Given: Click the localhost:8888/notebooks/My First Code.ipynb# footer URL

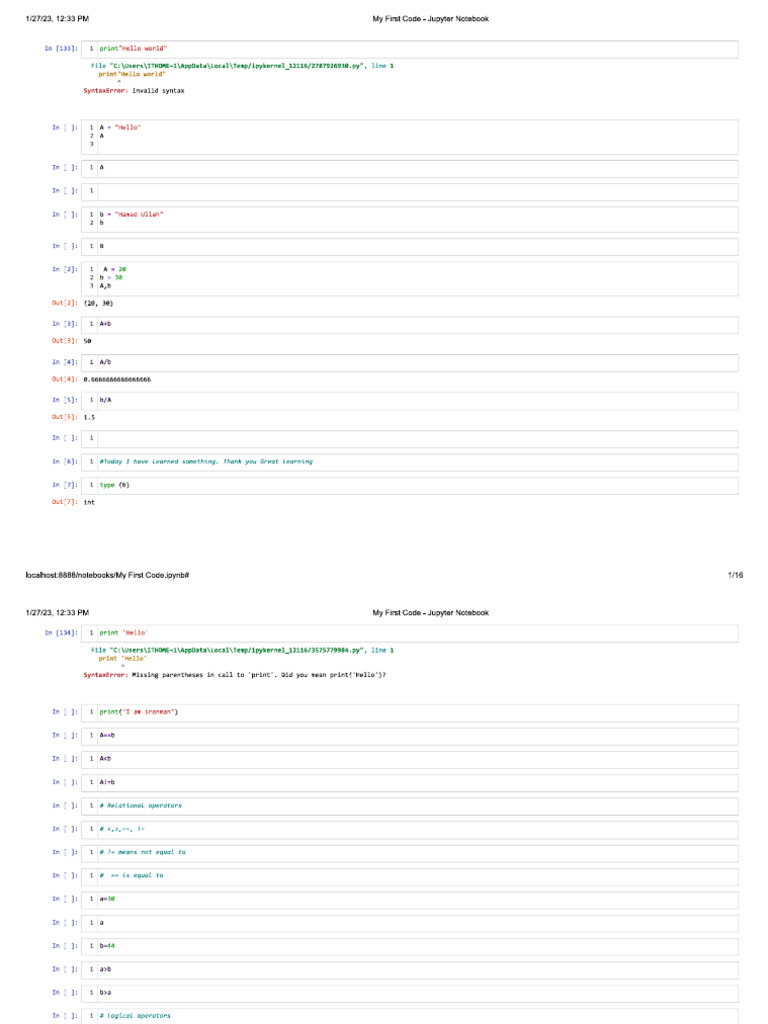Looking at the screenshot, I should pyautogui.click(x=107, y=575).
